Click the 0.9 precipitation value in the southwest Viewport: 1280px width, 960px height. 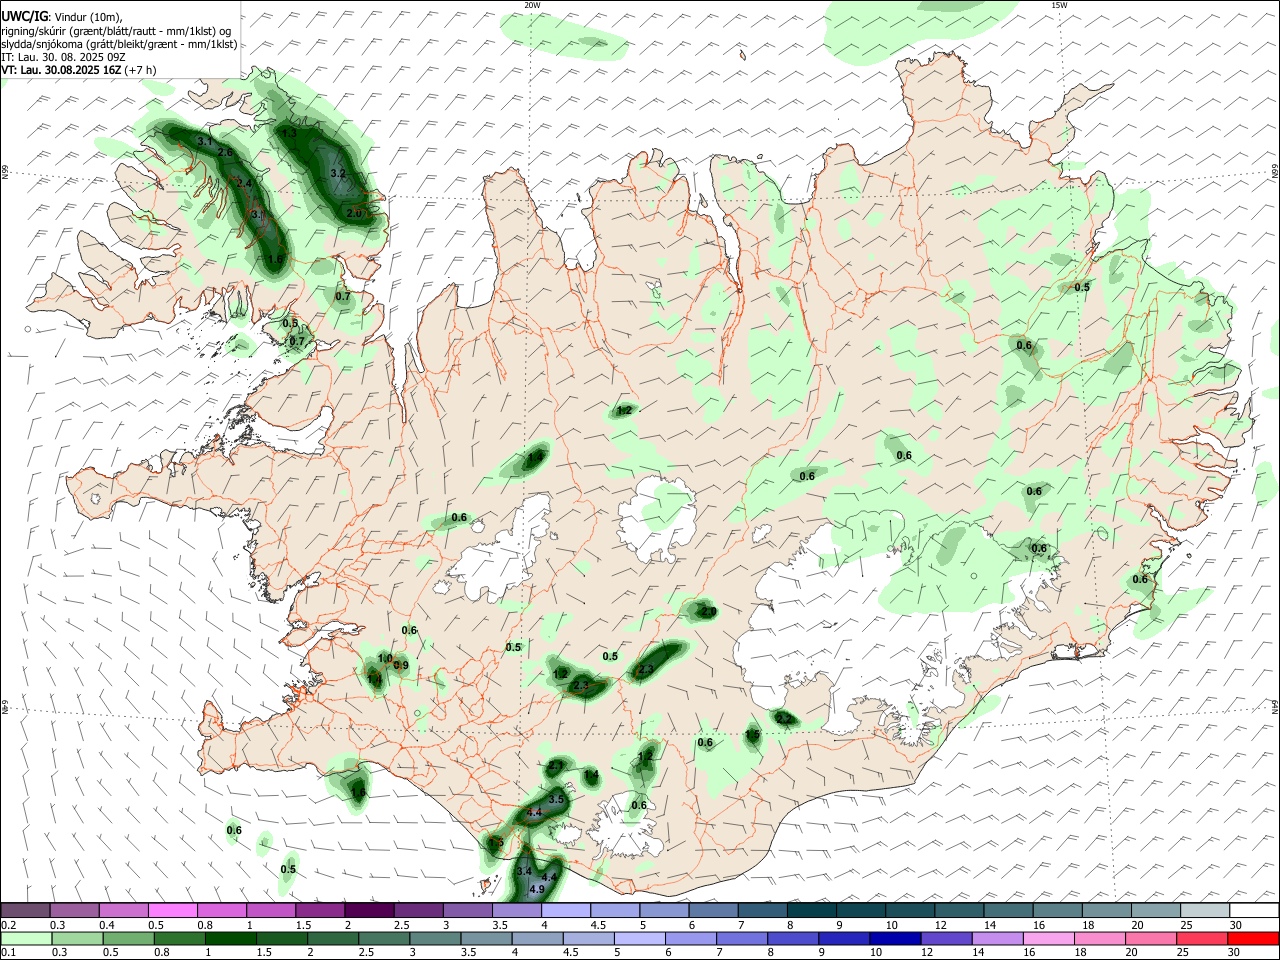401,666
